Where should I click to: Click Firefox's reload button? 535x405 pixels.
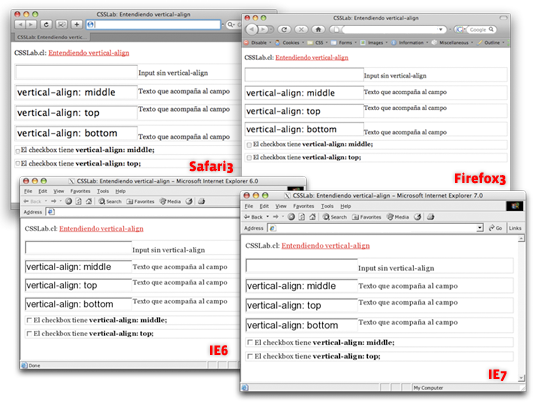(284, 30)
